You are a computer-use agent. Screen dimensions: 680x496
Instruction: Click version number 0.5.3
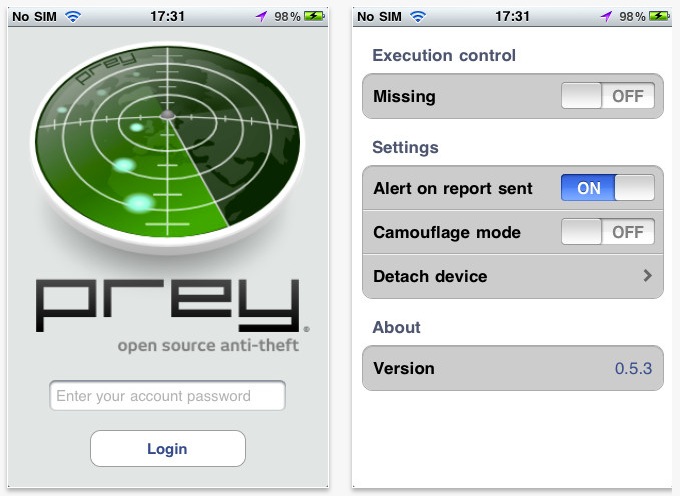click(x=633, y=369)
